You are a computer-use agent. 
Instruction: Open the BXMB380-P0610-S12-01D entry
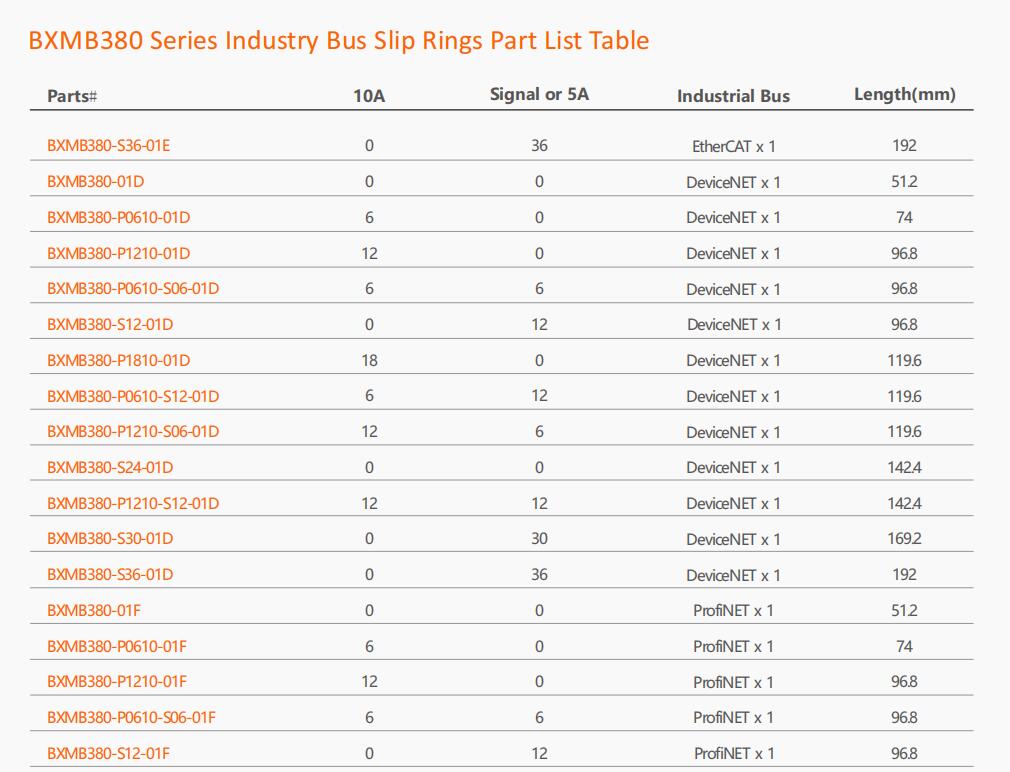(133, 396)
